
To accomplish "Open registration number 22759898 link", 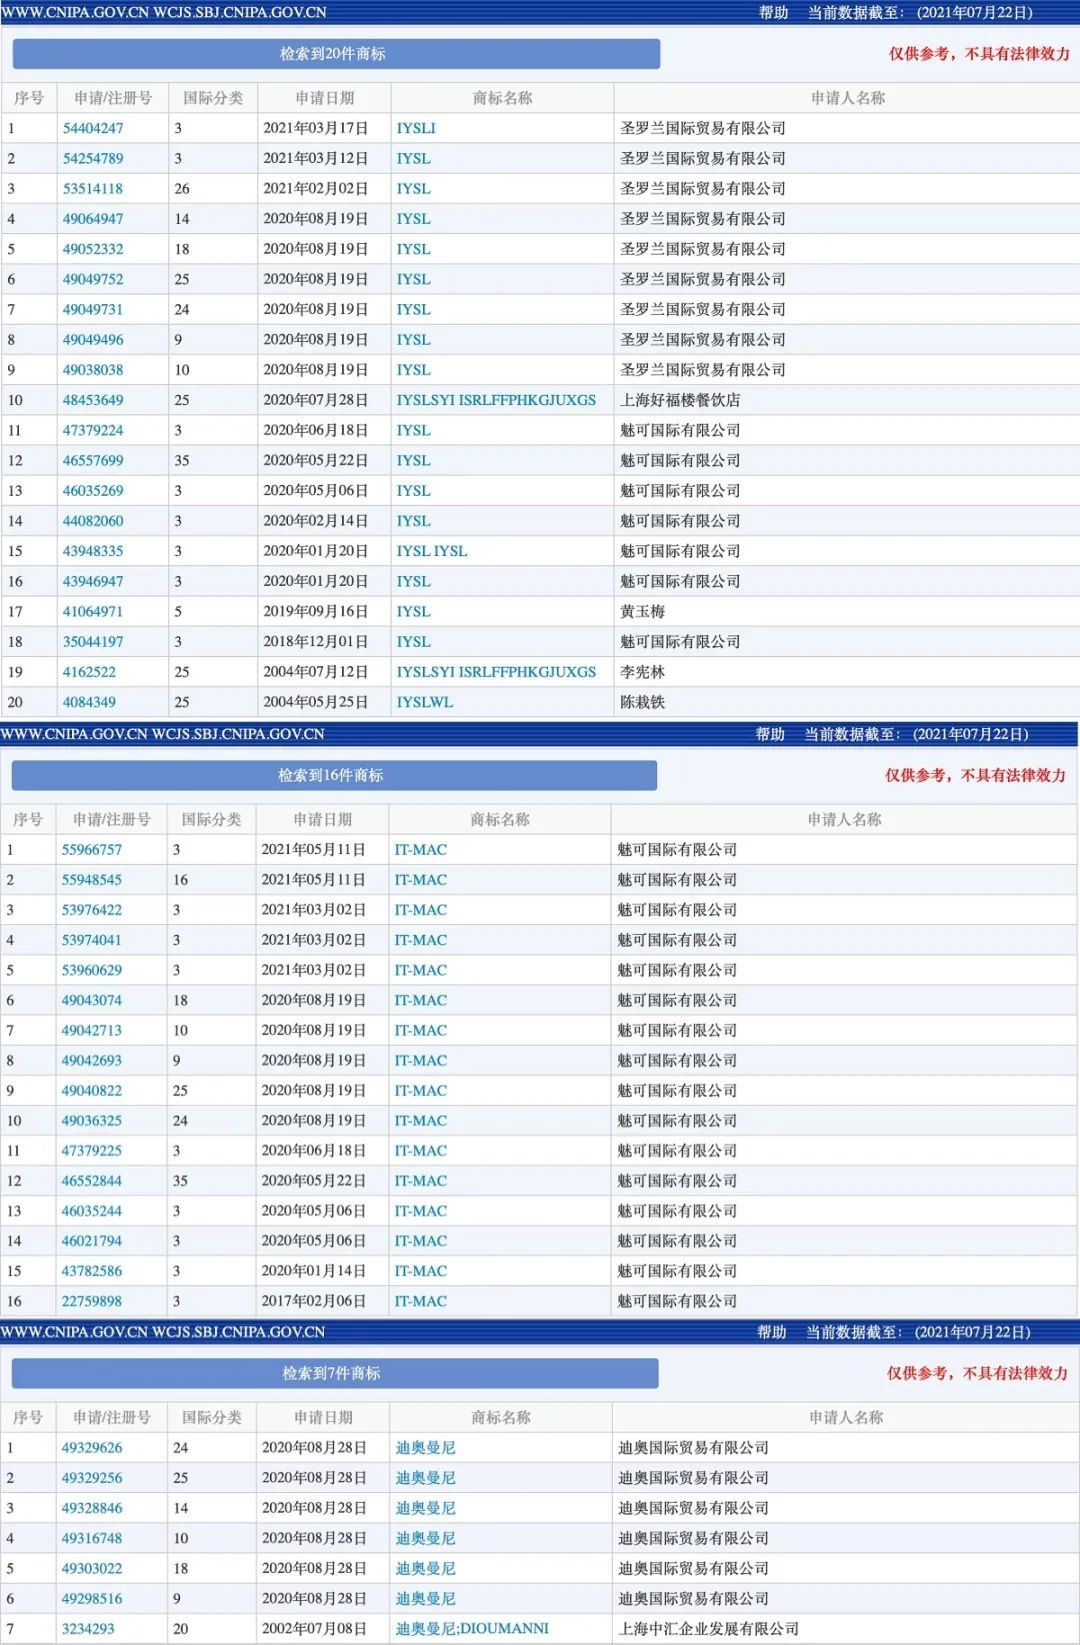I will [92, 1301].
